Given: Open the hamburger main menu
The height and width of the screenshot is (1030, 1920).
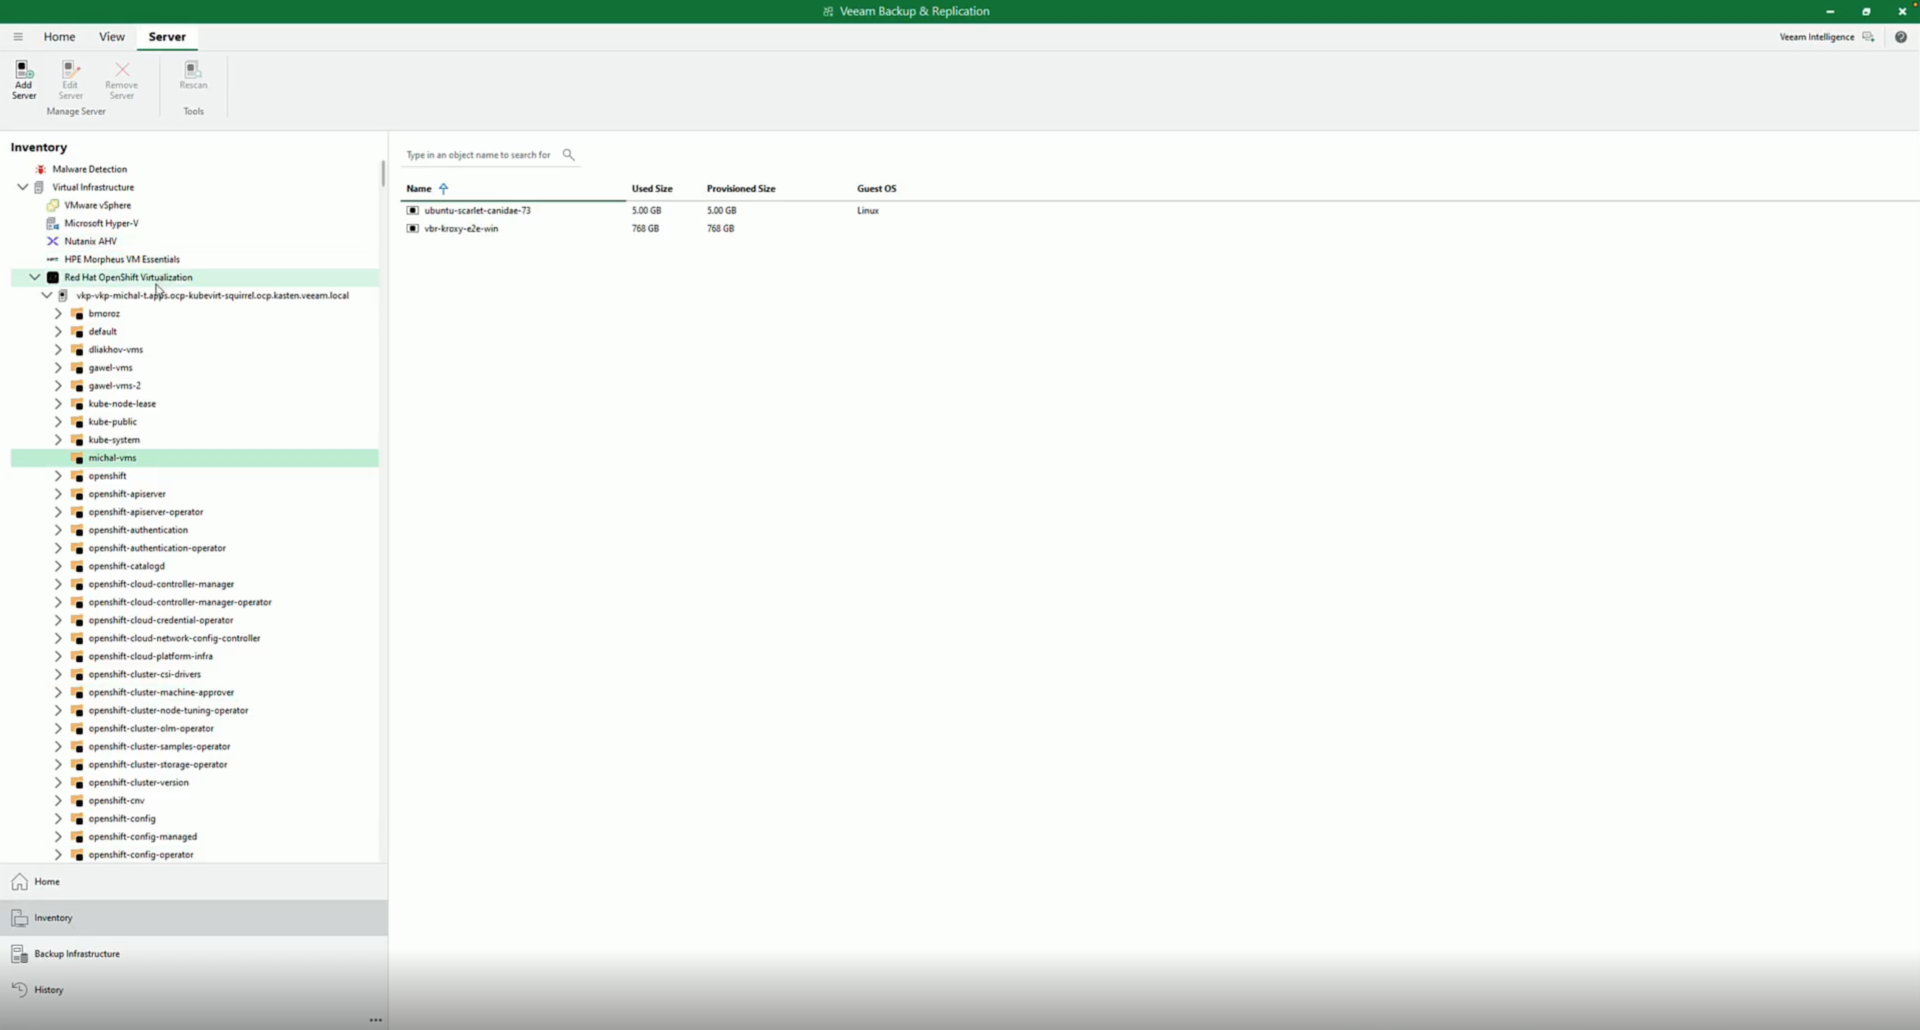Looking at the screenshot, I should (18, 37).
